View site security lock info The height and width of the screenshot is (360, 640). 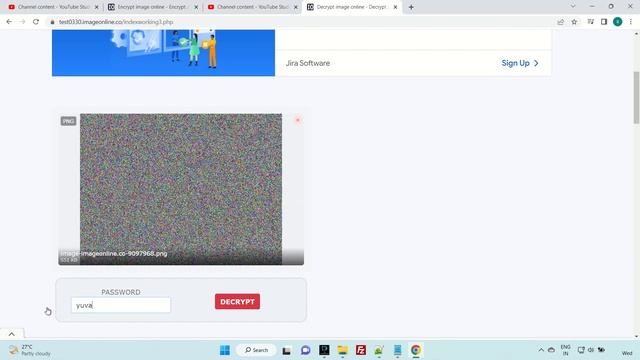(x=52, y=22)
